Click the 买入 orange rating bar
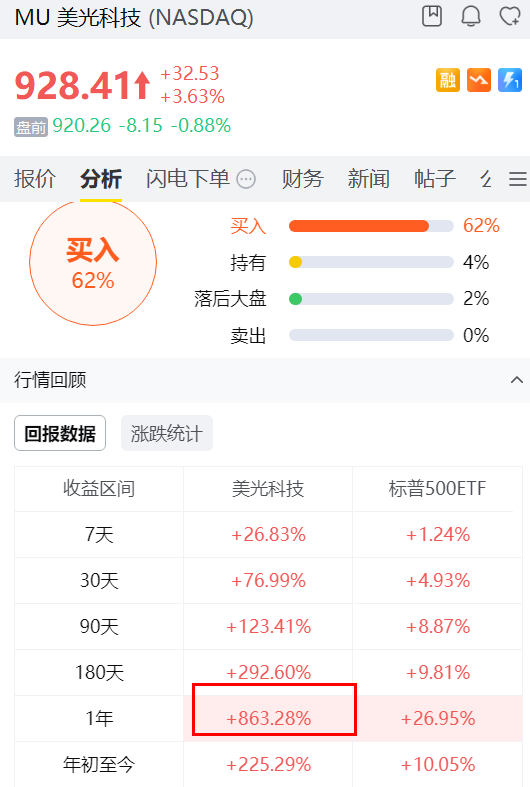This screenshot has height=787, width=530. [x=371, y=226]
